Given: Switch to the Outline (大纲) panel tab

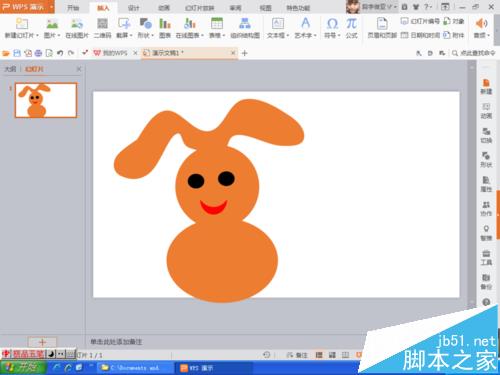Looking at the screenshot, I should tap(10, 69).
